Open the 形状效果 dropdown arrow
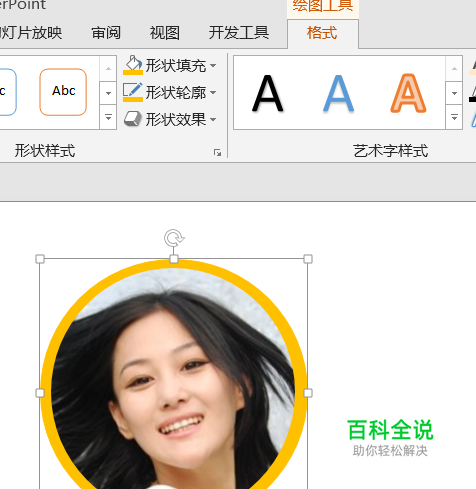Image resolution: width=476 pixels, height=489 pixels. pyautogui.click(x=213, y=119)
